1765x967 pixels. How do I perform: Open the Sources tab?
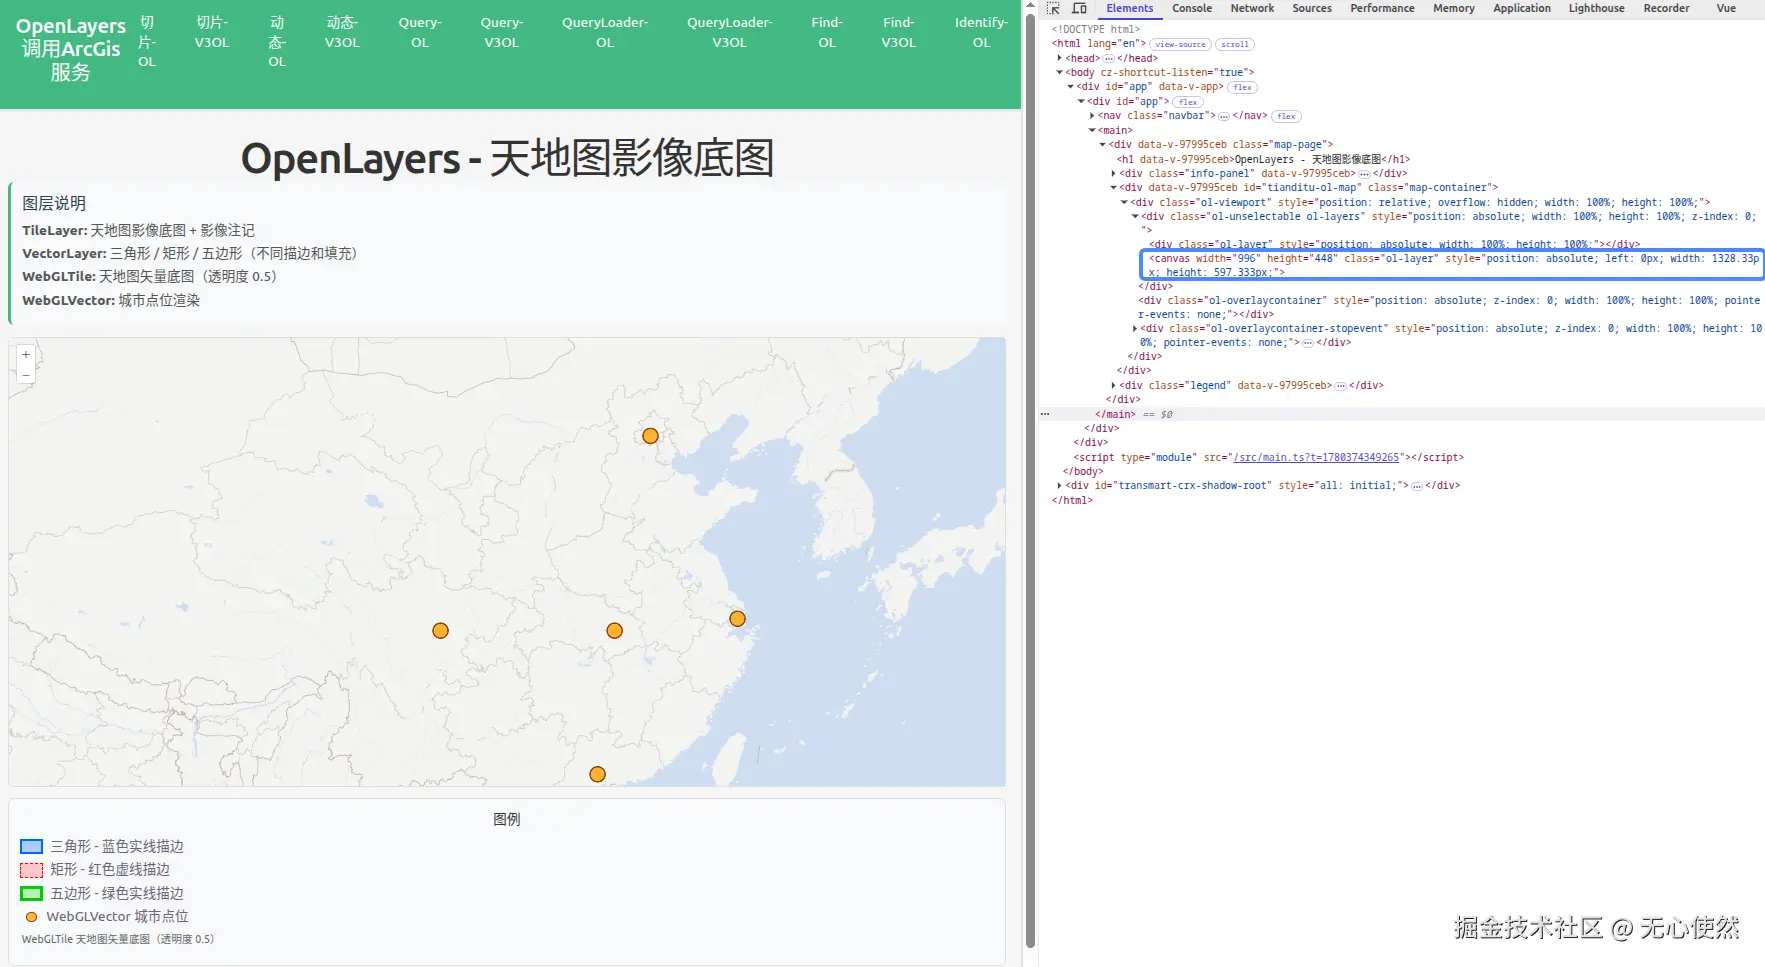pos(1312,8)
